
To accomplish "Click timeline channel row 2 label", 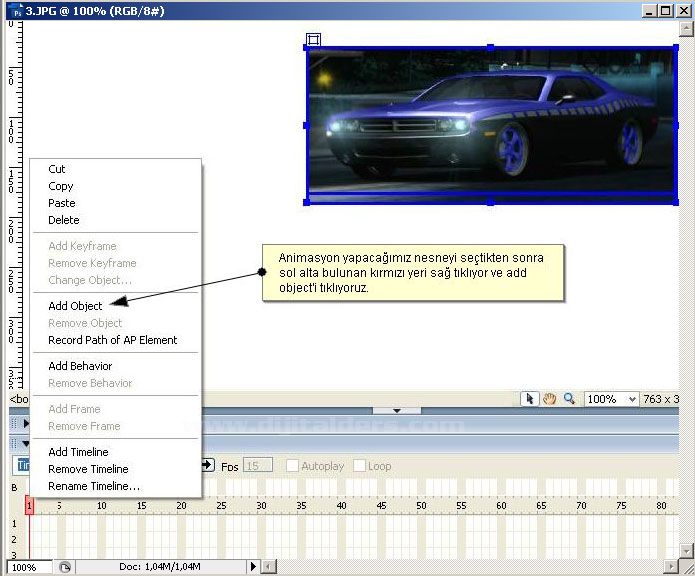I will 14,539.
